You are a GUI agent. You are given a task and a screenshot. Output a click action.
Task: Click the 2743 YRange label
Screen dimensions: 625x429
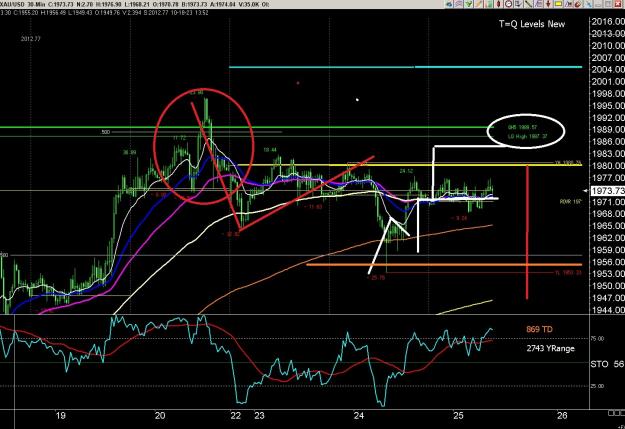(x=550, y=348)
